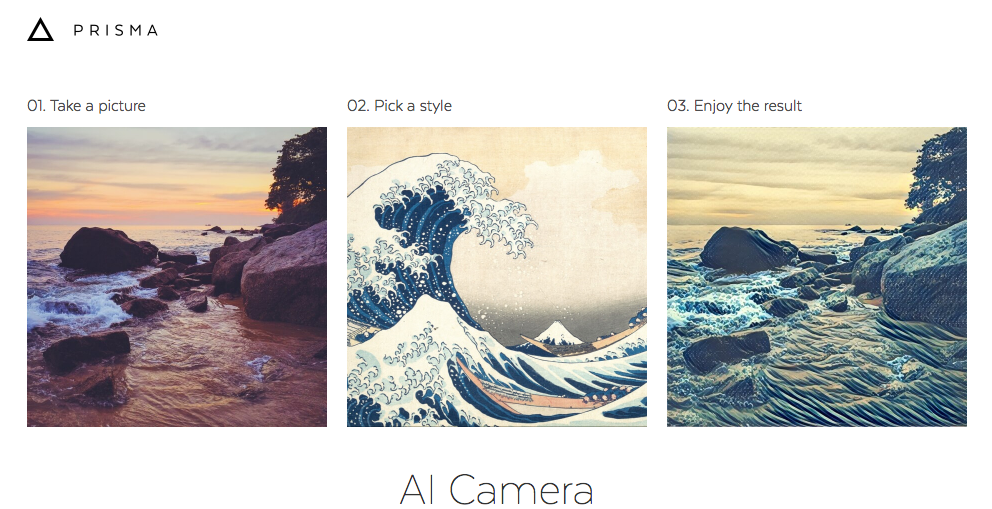This screenshot has height=509, width=992.
Task: Click the tree silhouette in original photo
Action: (x=298, y=175)
